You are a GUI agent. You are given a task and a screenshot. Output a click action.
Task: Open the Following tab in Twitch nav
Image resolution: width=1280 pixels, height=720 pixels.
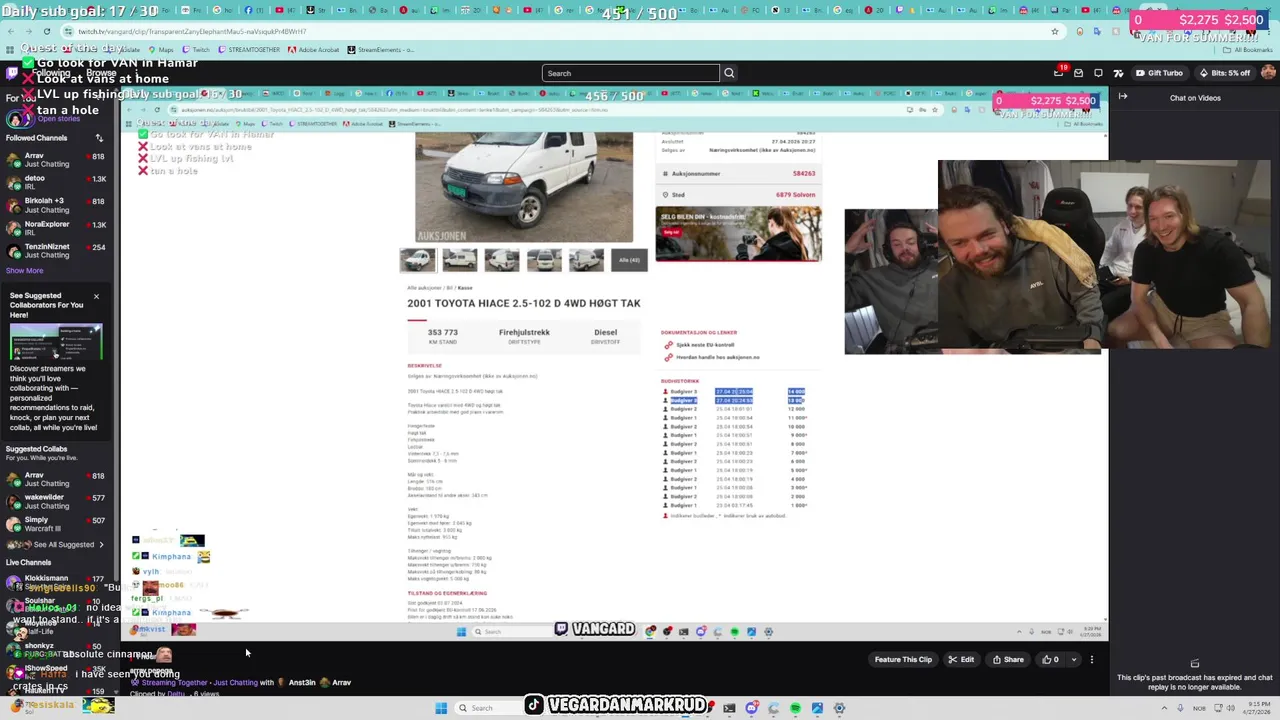51,73
